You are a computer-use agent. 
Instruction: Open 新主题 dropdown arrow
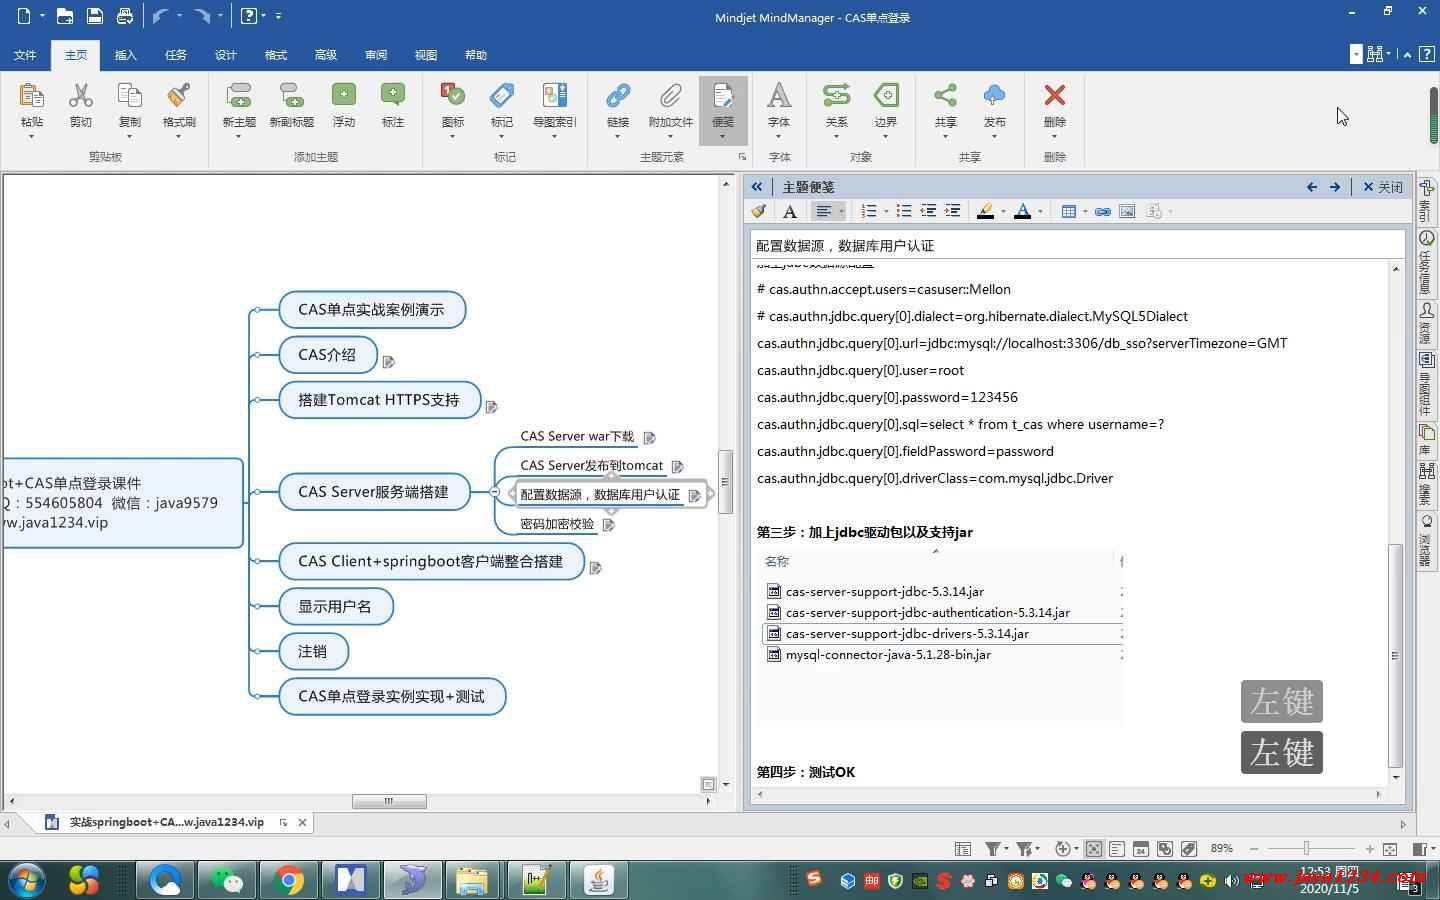coord(239,136)
